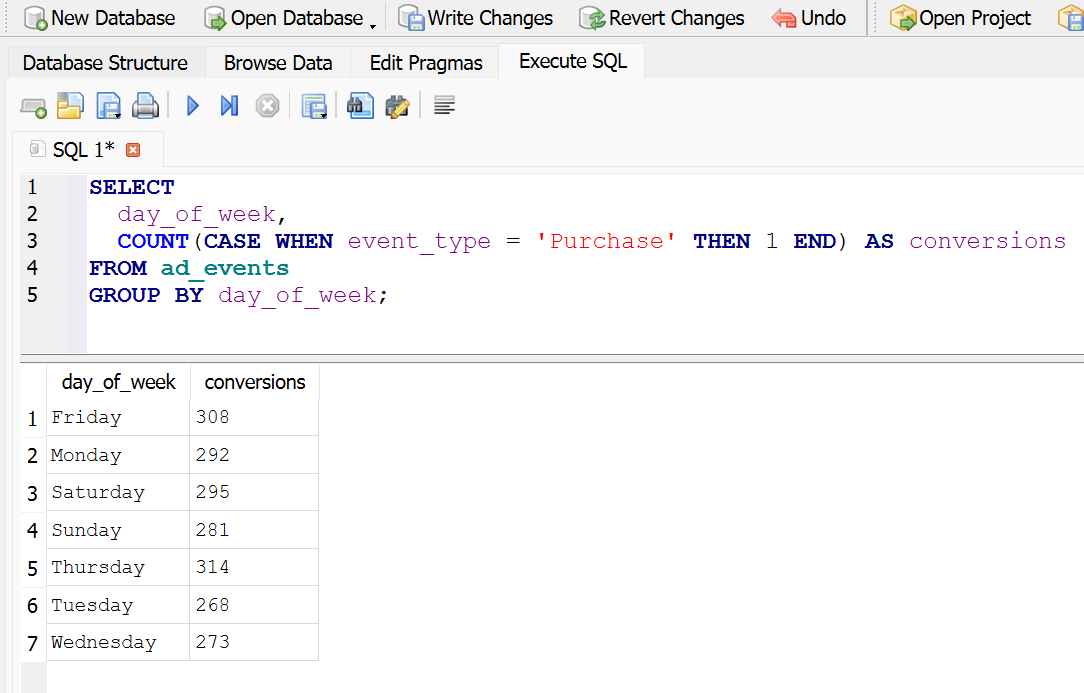Open the Edit Pragmas tab
Image resolution: width=1084 pixels, height=693 pixels.
coord(426,63)
